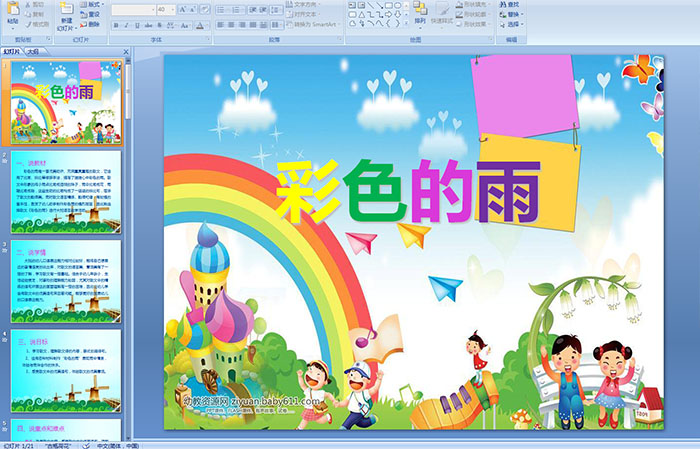Select the Right Arrow block shape
700x449 pixels.
(x=388, y=14)
